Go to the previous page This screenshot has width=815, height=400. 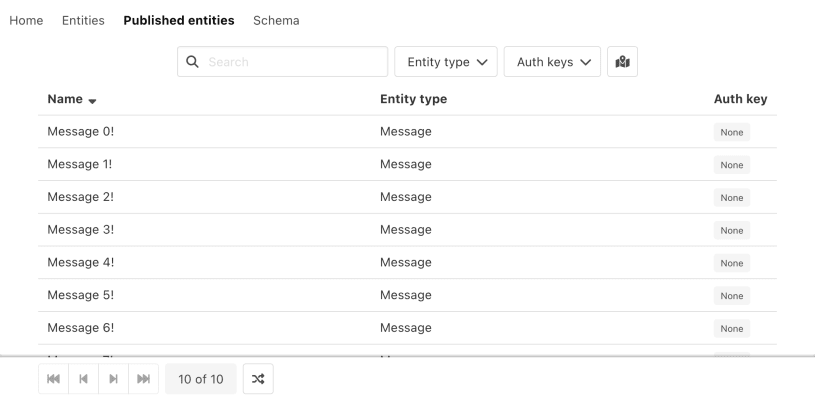tap(83, 379)
